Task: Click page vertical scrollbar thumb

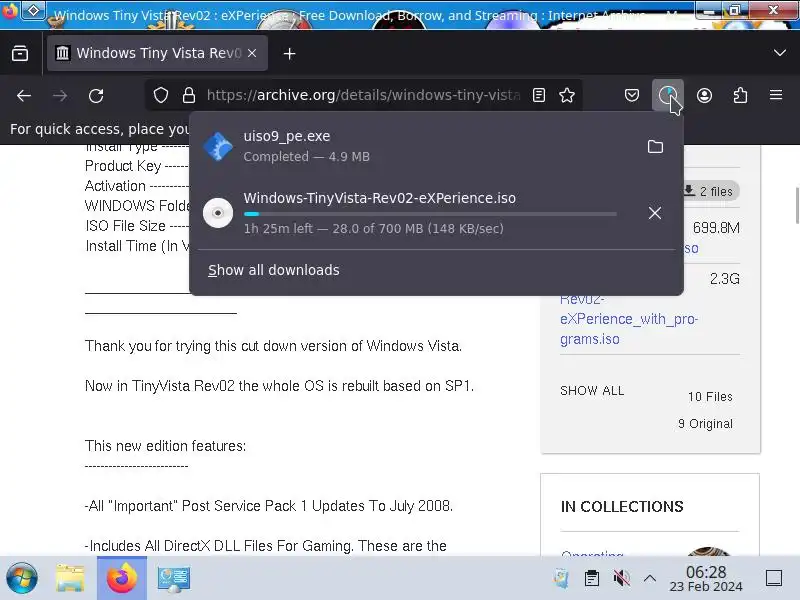Action: click(797, 205)
